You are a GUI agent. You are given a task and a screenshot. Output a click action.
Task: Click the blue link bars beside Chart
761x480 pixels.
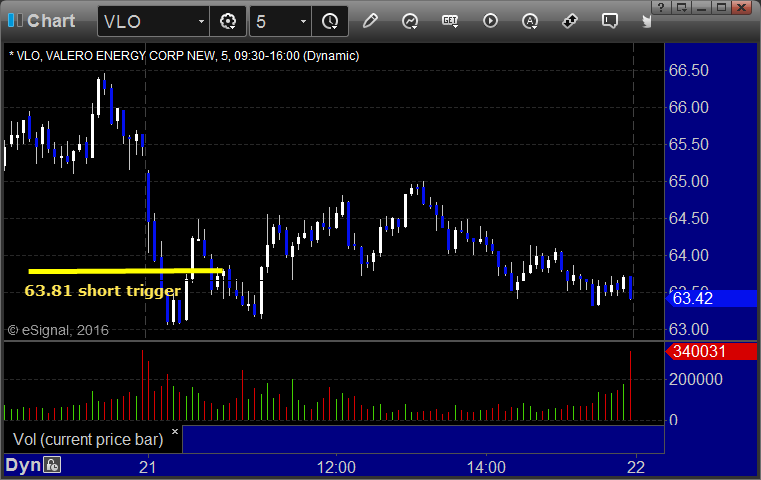(x=15, y=20)
